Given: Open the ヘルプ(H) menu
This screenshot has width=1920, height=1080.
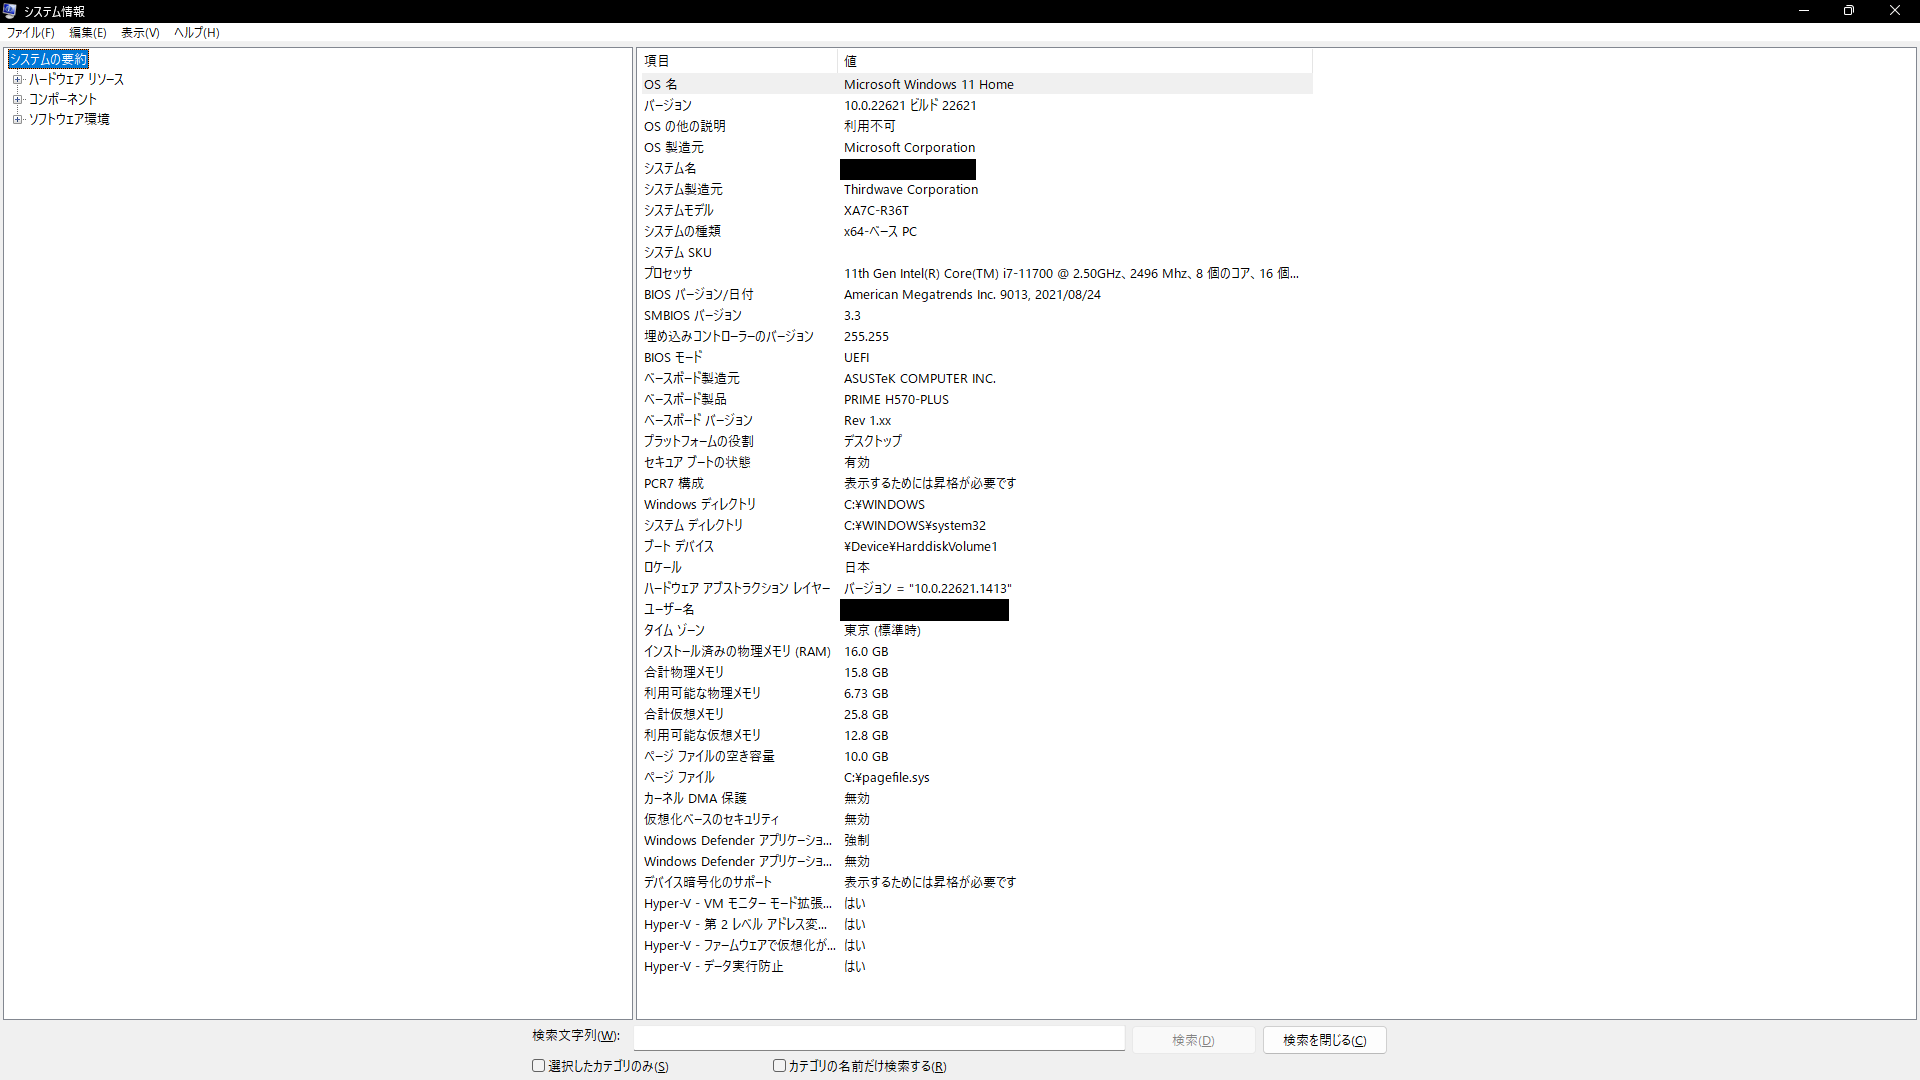Looking at the screenshot, I should pos(196,33).
